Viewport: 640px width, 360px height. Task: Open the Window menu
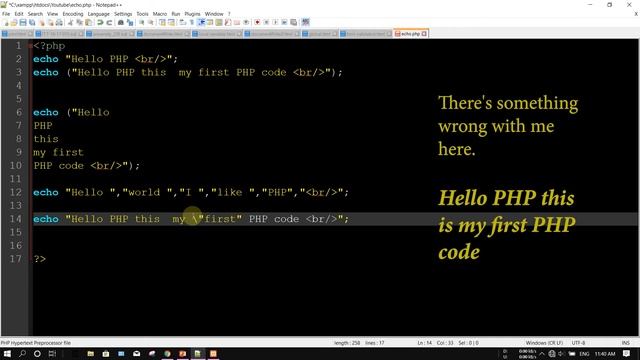[x=214, y=14]
